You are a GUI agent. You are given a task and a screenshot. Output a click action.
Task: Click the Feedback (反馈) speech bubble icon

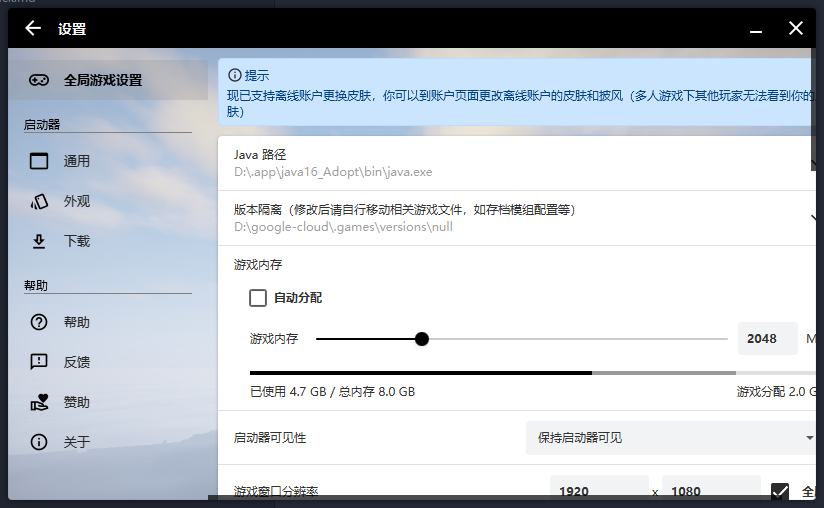[x=39, y=362]
